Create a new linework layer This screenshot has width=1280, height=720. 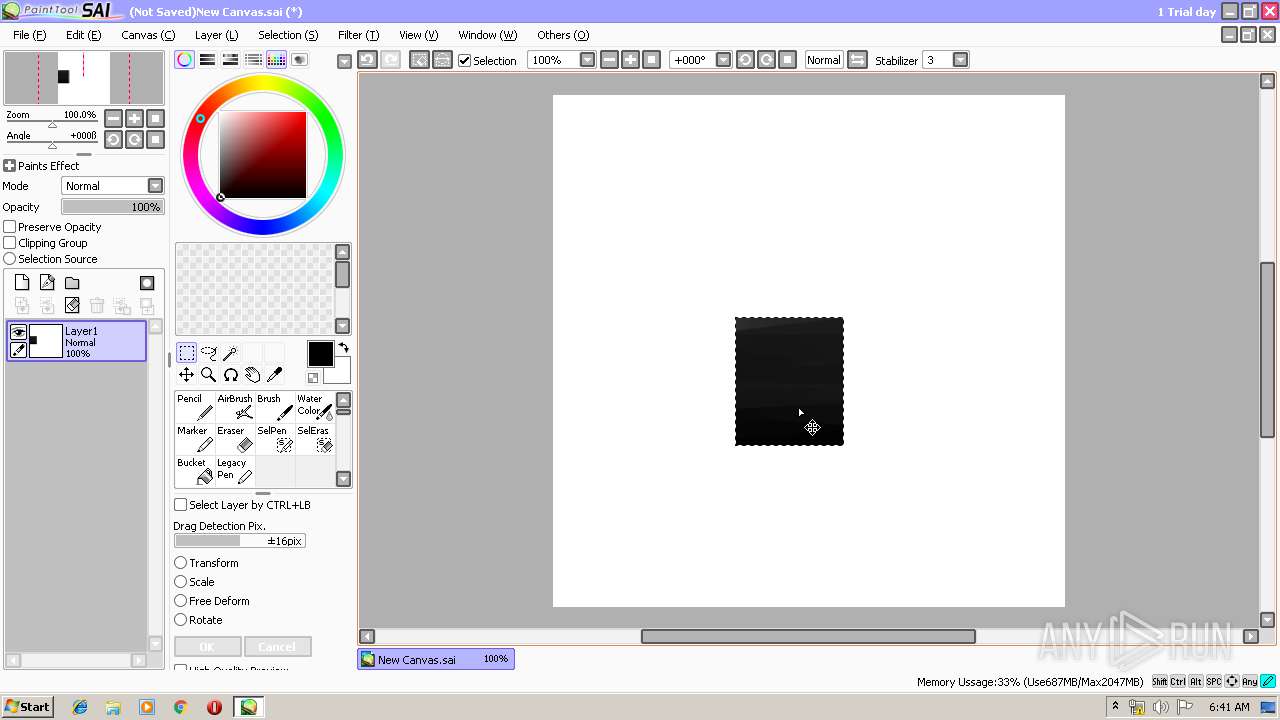coord(47,283)
